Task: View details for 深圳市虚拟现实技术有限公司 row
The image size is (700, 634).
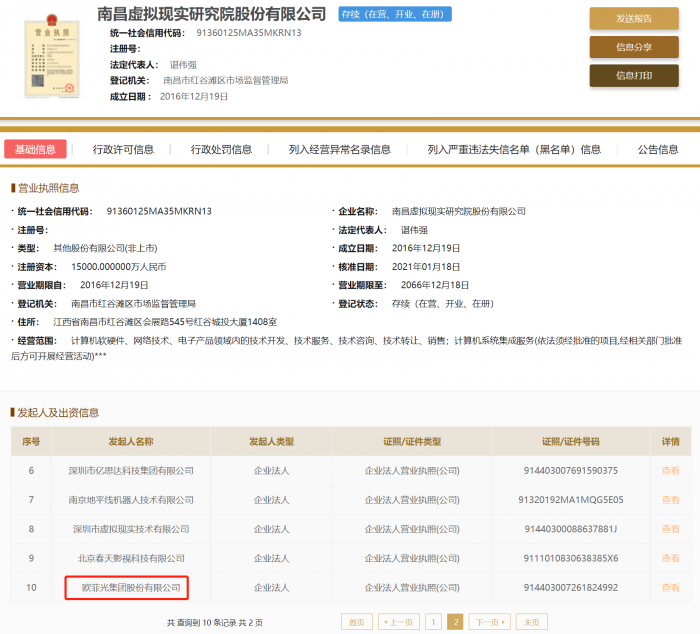Action: pos(671,529)
